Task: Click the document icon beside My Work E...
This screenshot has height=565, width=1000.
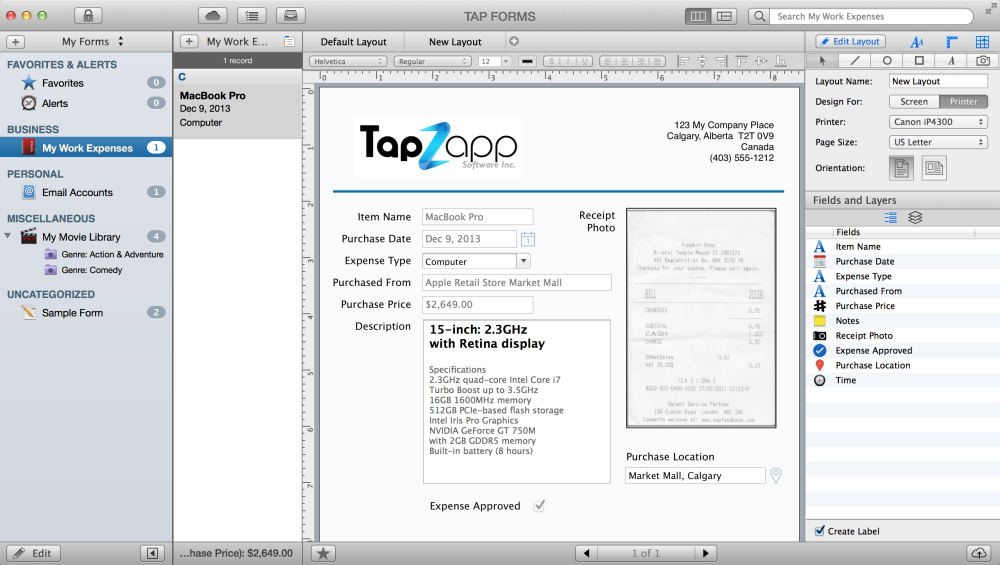Action: tap(289, 41)
